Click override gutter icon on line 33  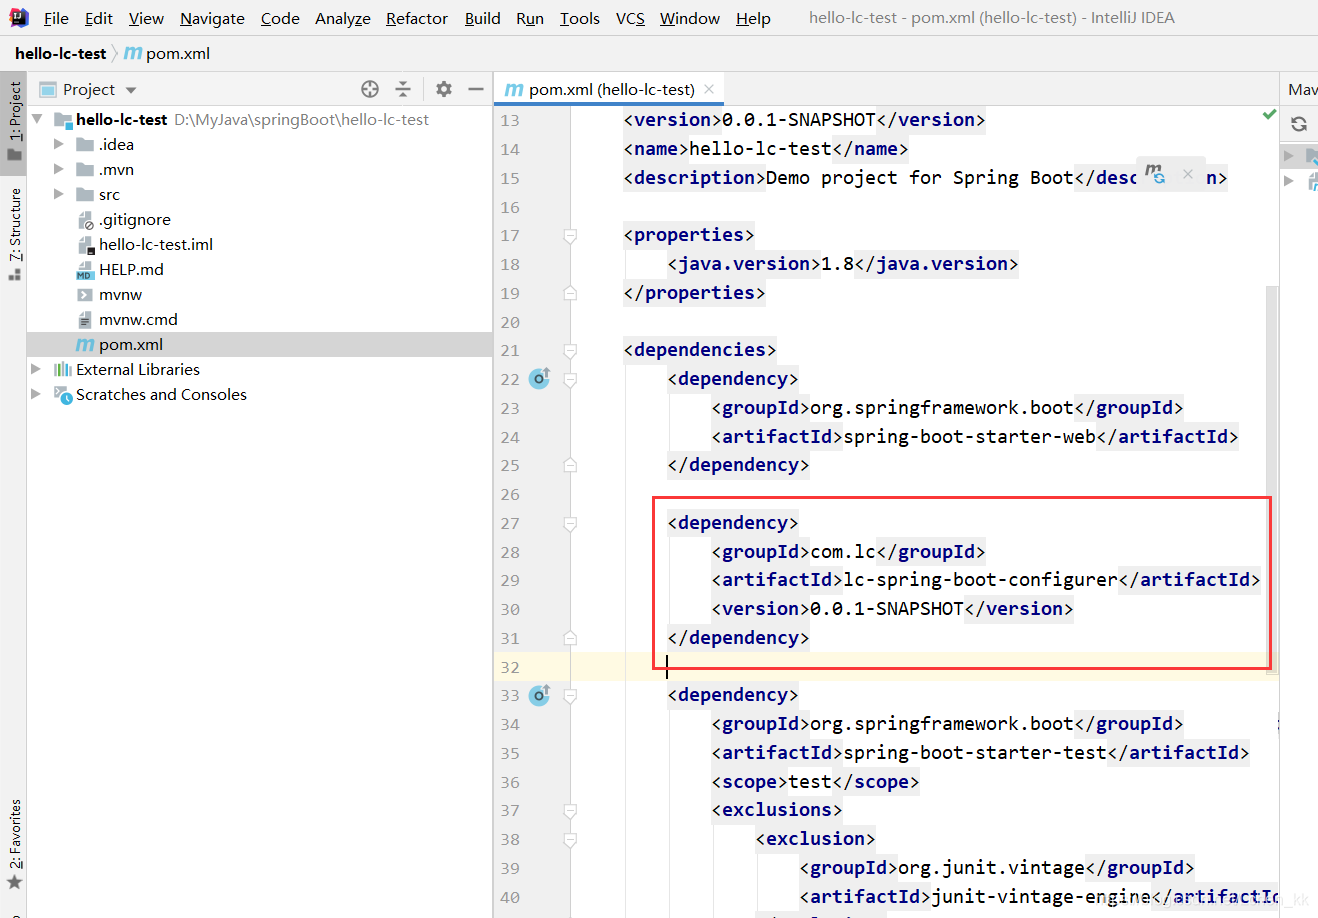(x=539, y=694)
